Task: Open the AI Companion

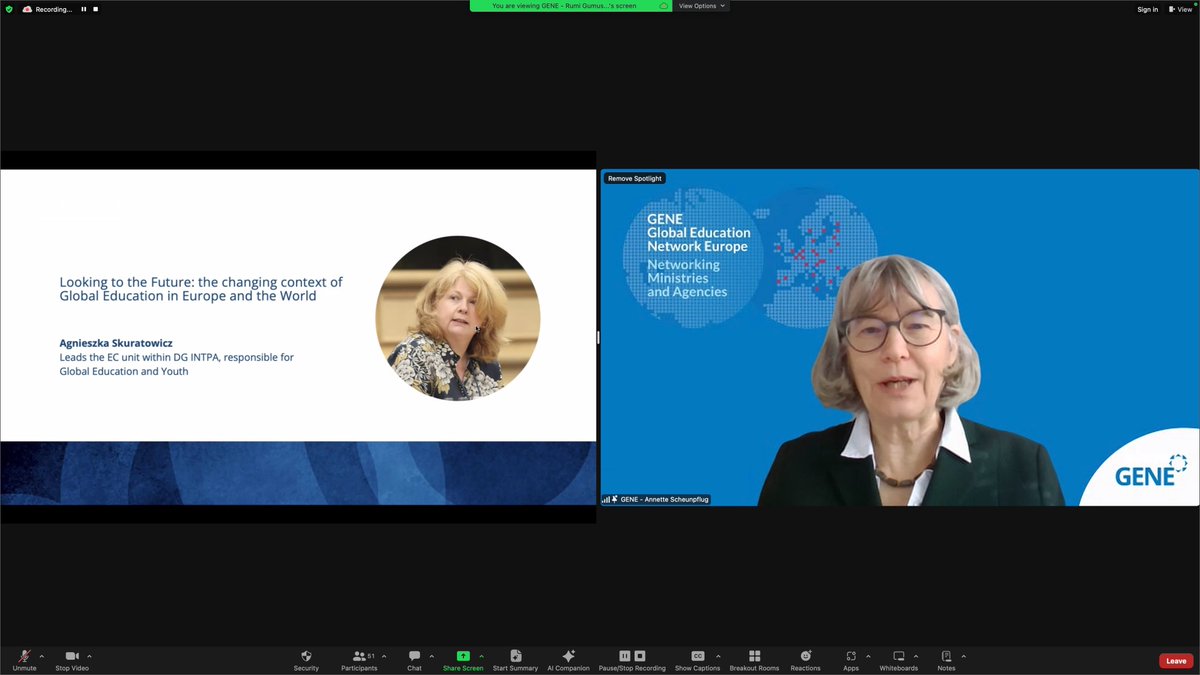Action: coord(568,660)
